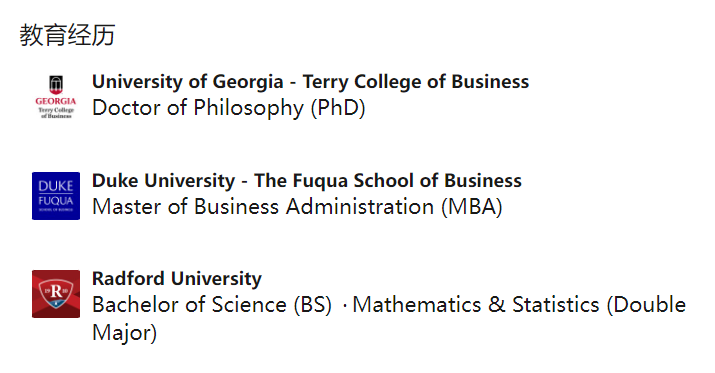Click The Fuqua School of Business title text

(x=388, y=181)
